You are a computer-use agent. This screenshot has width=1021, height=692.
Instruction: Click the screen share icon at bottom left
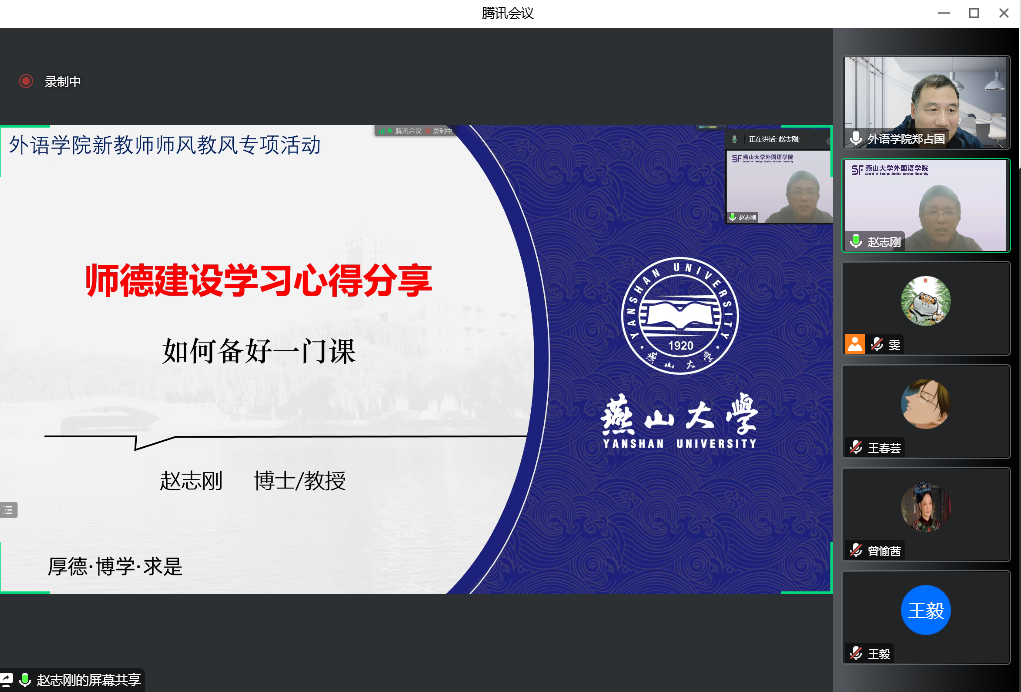[x=6, y=680]
